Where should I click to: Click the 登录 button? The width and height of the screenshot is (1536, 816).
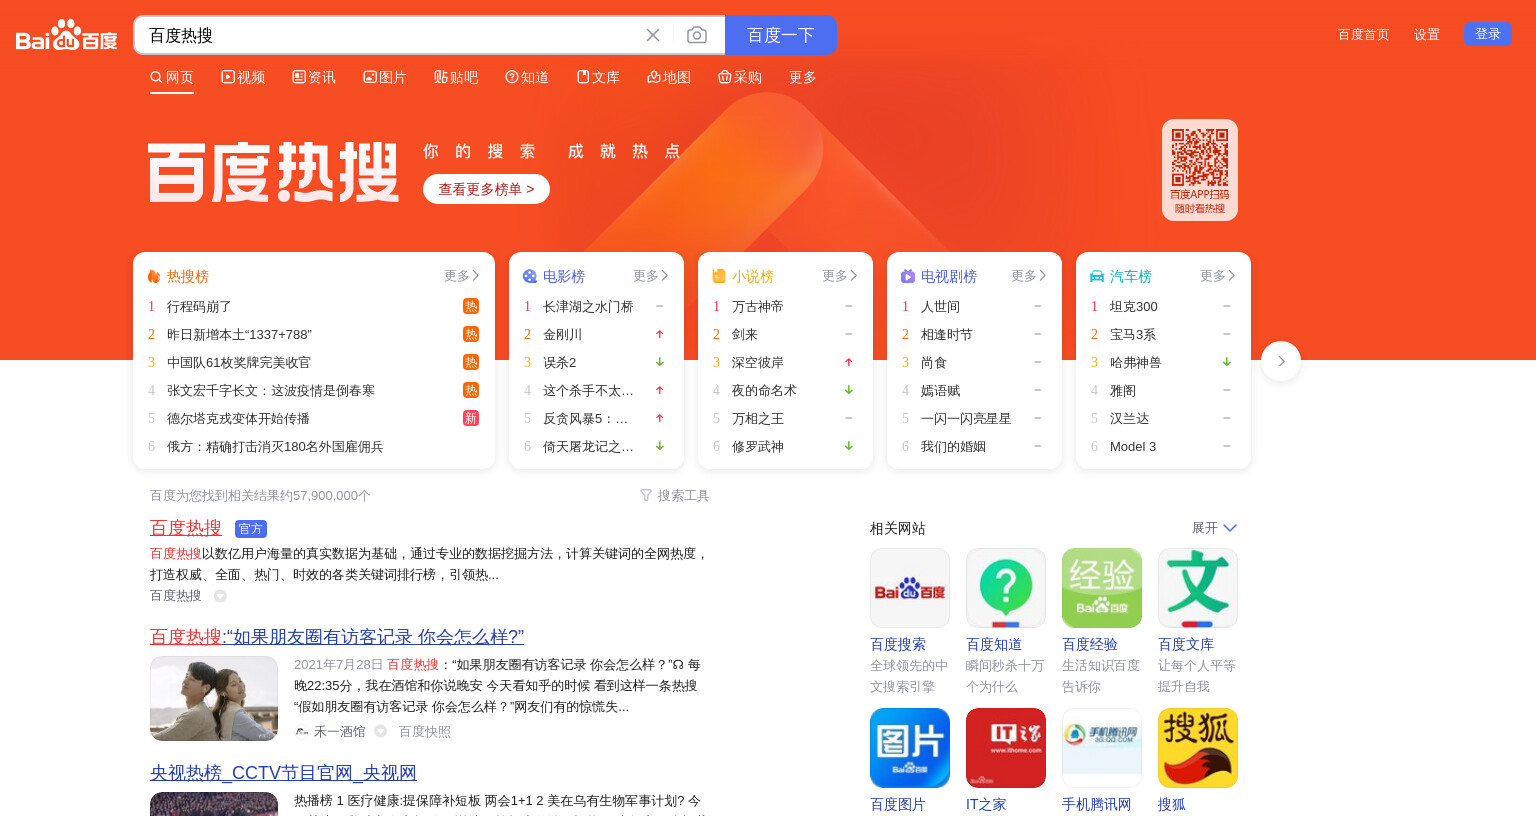[x=1488, y=34]
